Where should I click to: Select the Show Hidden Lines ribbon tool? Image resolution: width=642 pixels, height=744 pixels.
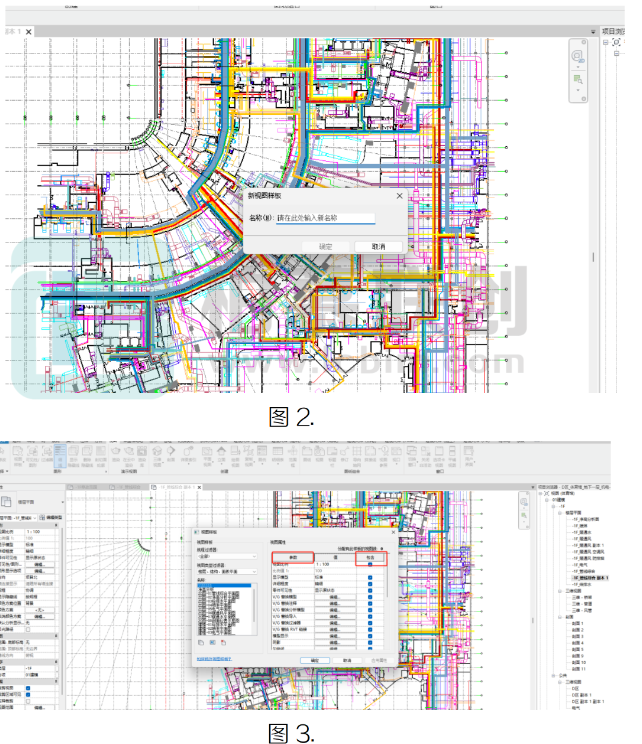click(74, 456)
